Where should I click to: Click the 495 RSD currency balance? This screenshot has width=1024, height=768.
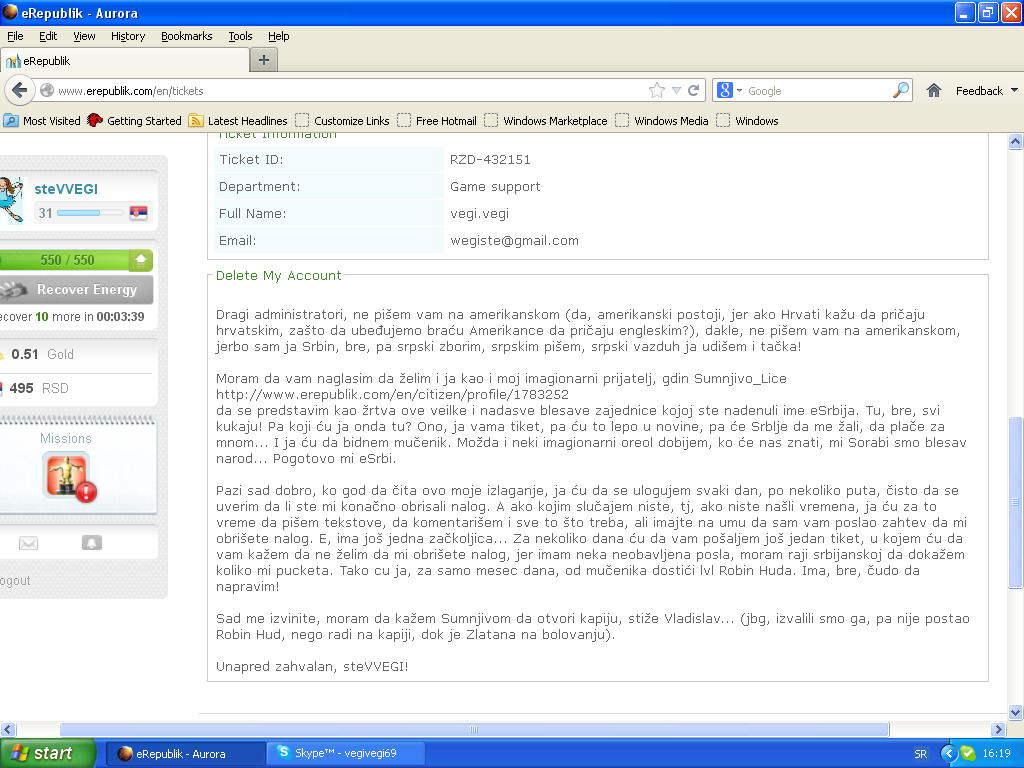point(39,388)
